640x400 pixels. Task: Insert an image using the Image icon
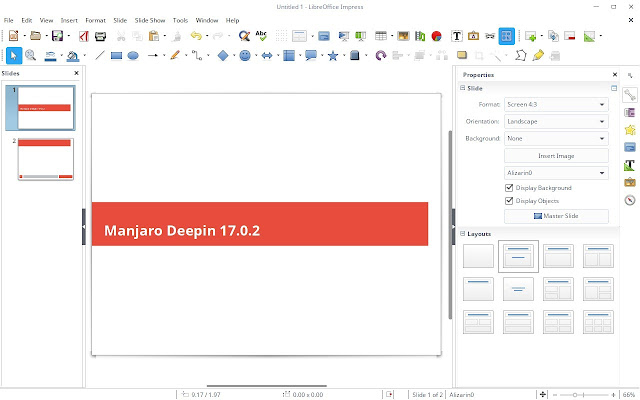pyautogui.click(x=403, y=36)
